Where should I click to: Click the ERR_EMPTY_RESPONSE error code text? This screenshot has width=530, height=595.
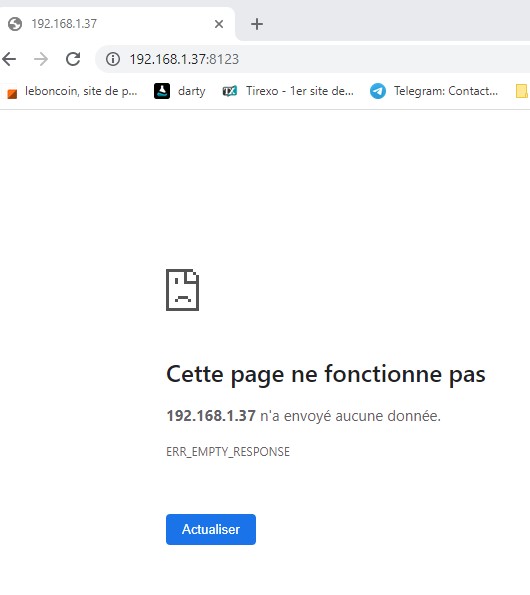(228, 452)
